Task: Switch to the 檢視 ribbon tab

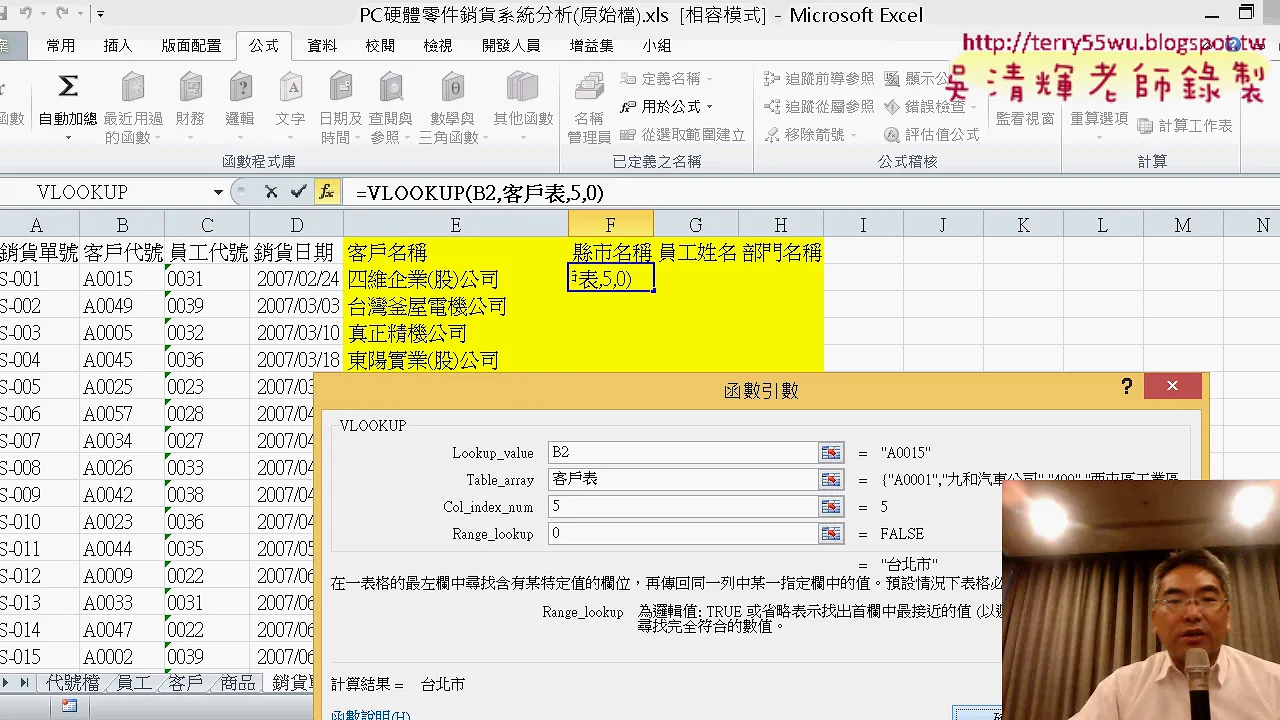Action: click(438, 45)
